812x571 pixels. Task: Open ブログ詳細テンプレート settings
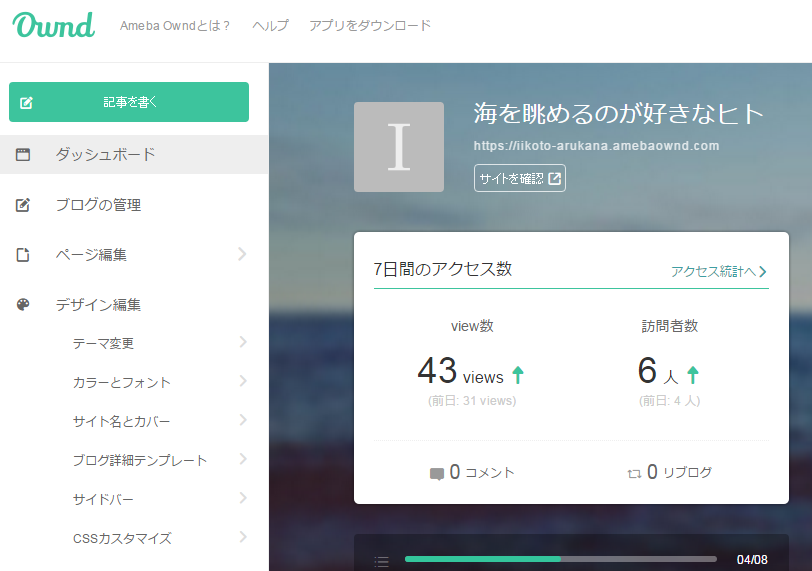[140, 460]
